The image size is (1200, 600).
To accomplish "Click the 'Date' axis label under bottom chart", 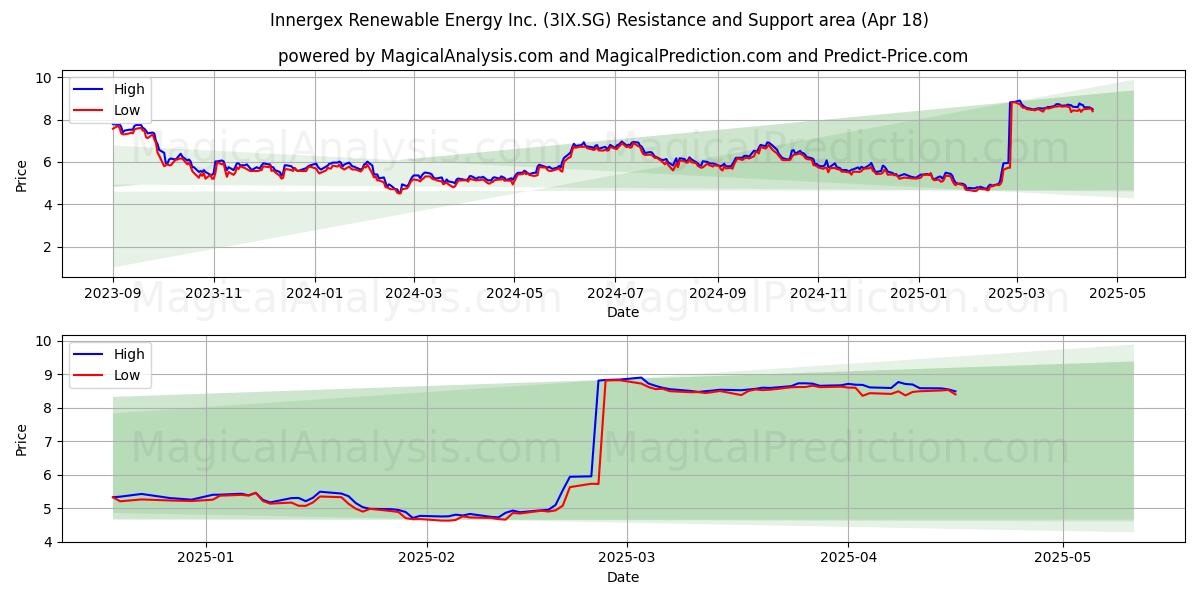I will tap(623, 577).
